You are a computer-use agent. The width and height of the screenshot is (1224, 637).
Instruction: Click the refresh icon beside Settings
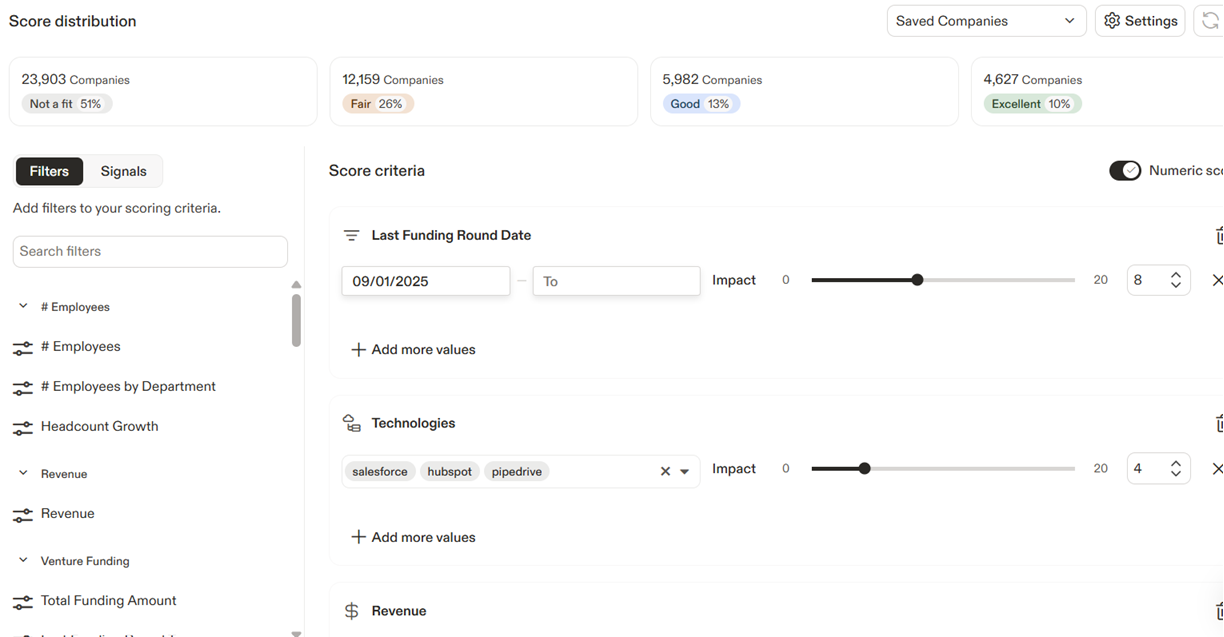pos(1210,21)
